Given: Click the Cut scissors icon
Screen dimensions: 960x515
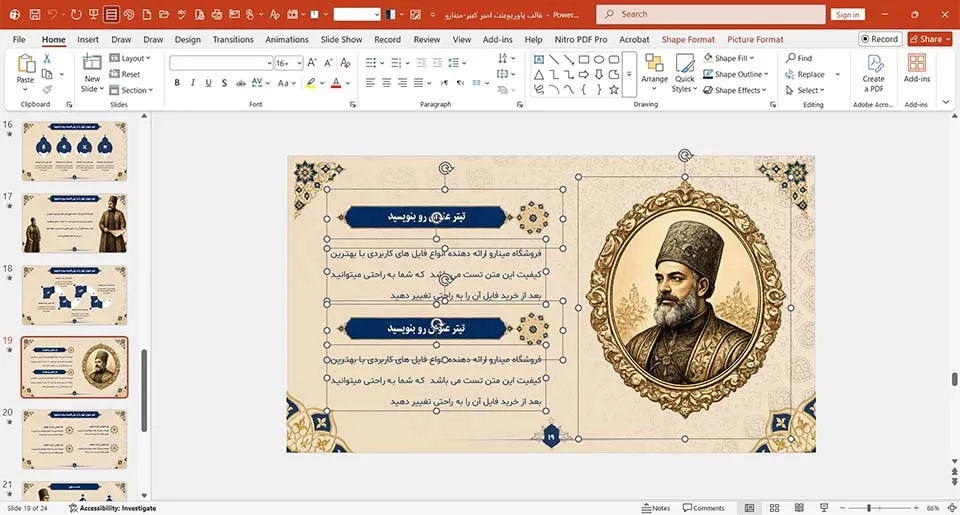Looking at the screenshot, I should (47, 59).
